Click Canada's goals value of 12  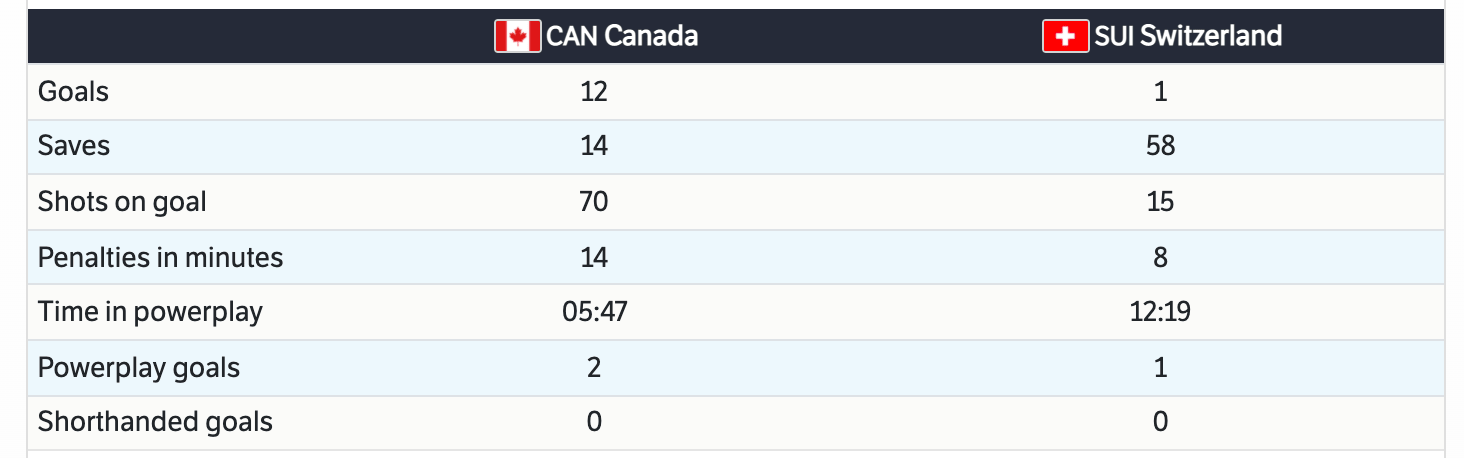(594, 92)
